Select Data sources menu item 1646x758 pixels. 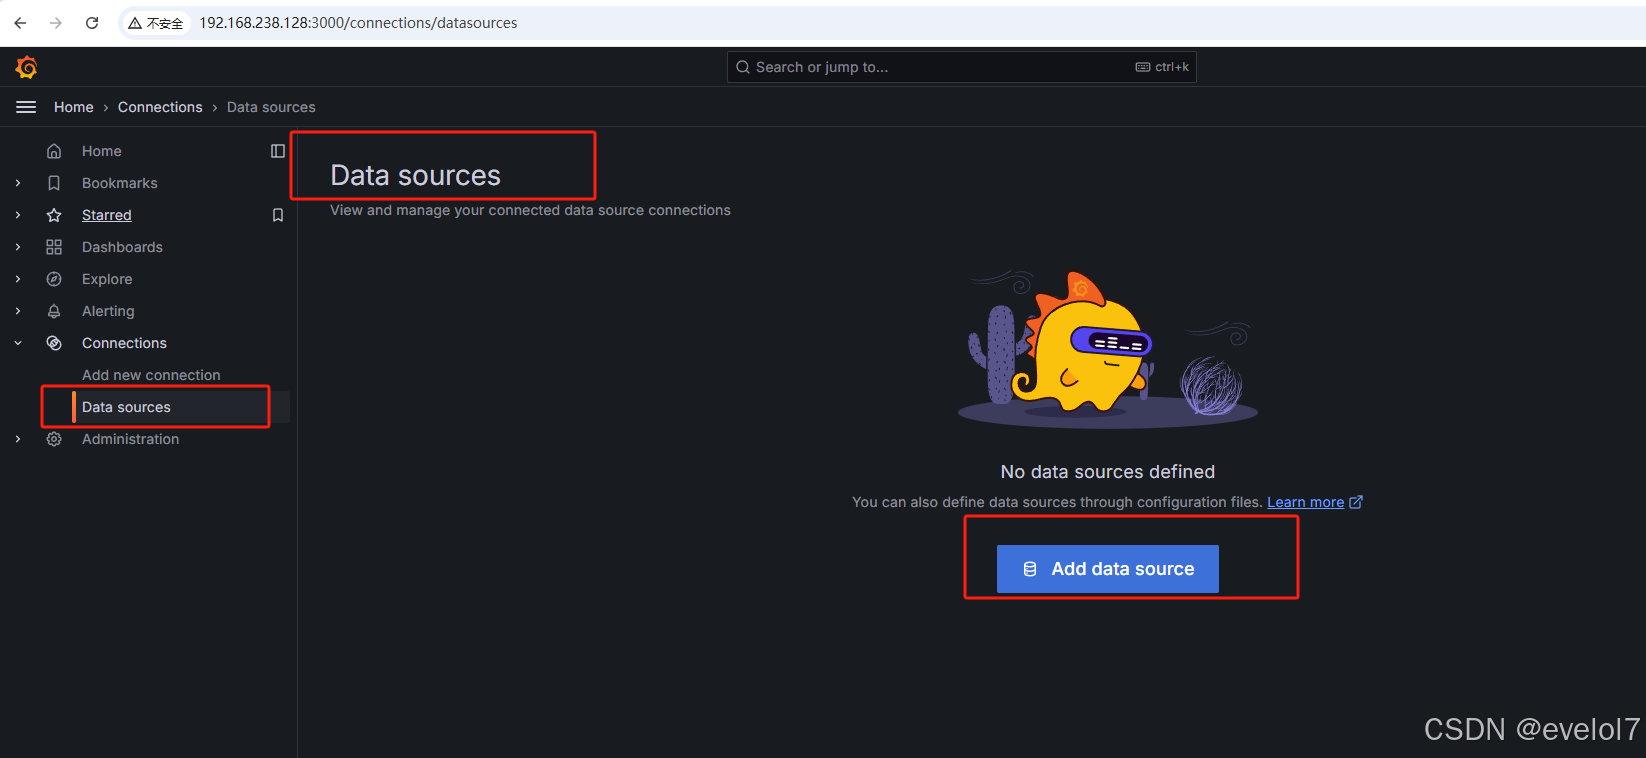[126, 407]
